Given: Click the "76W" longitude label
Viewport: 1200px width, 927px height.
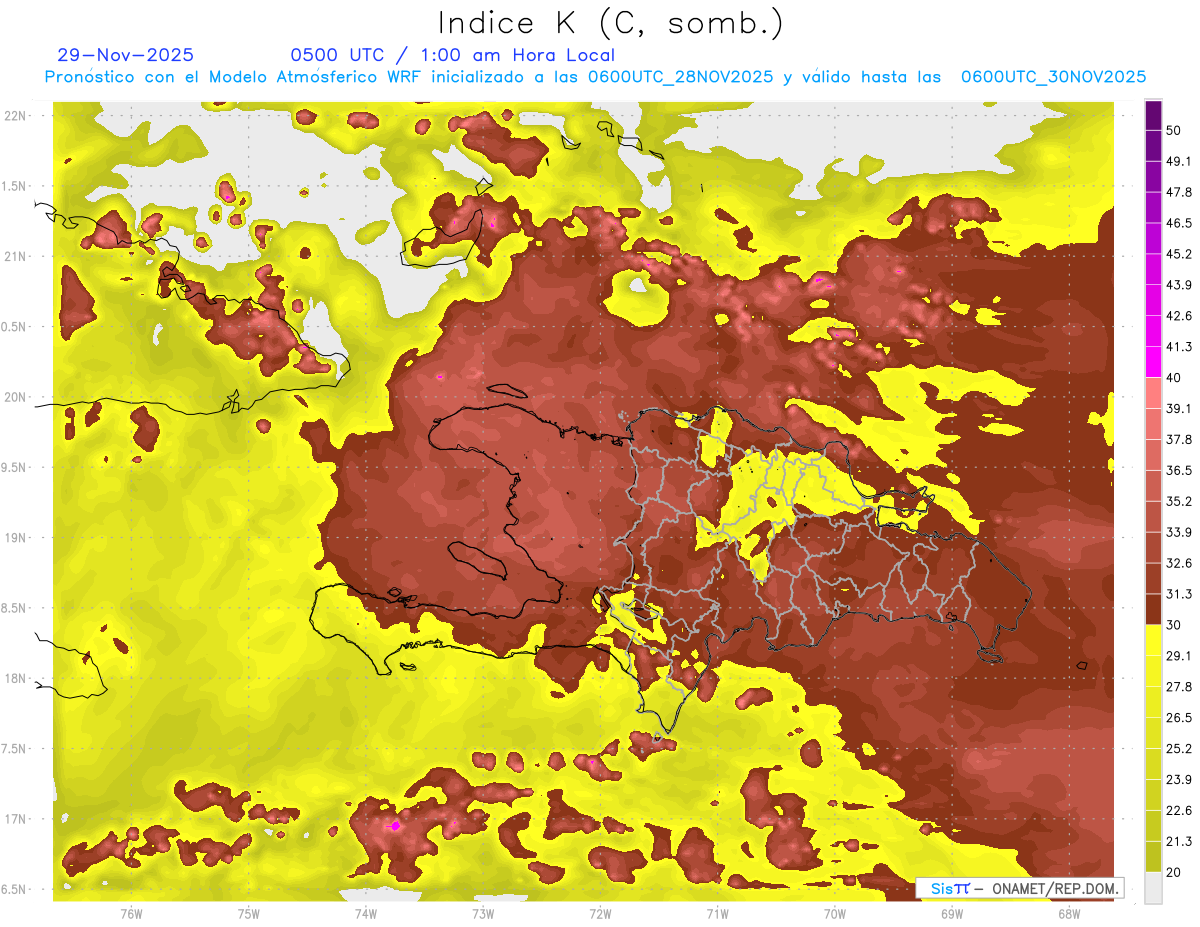Looking at the screenshot, I should [131, 914].
